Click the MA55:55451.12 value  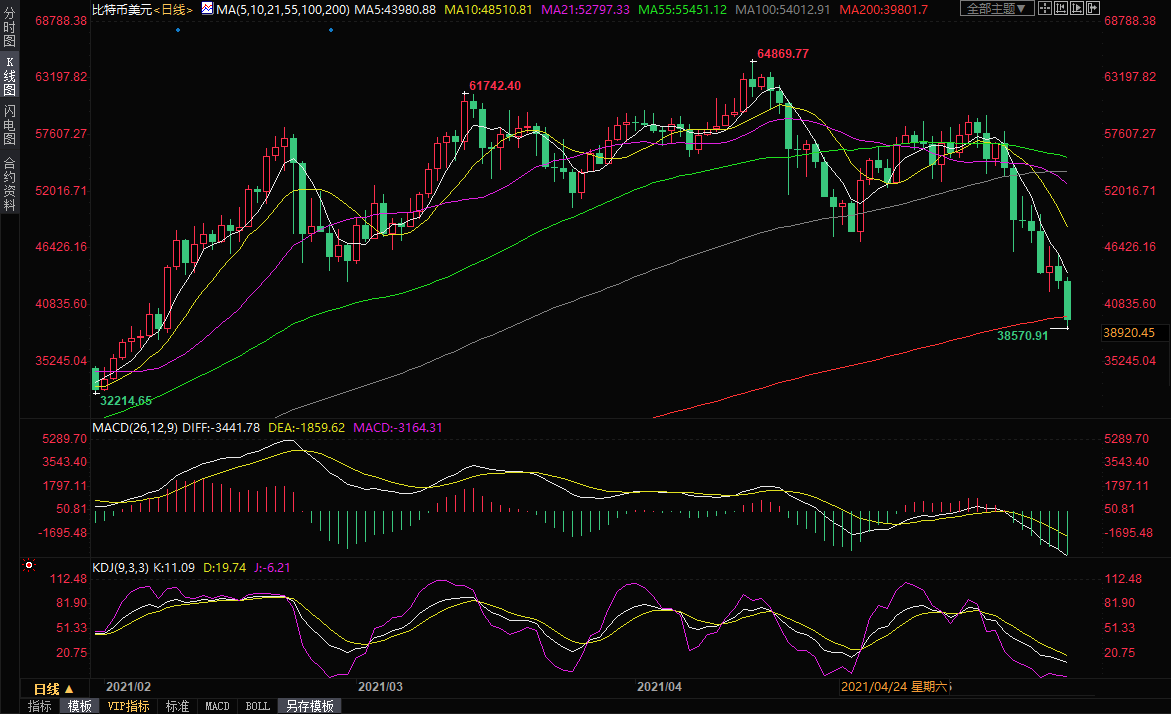[683, 10]
